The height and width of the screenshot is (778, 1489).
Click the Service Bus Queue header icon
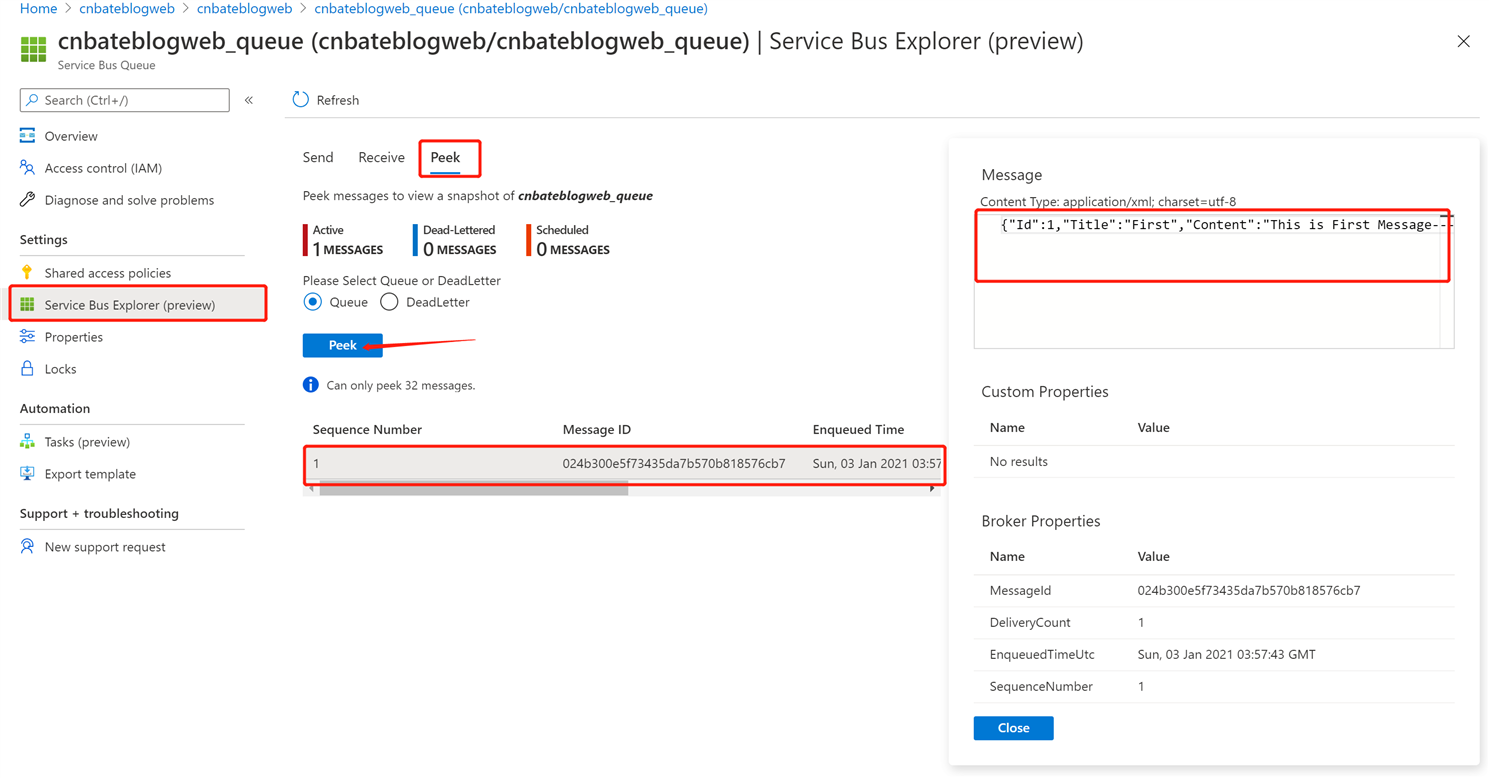[x=33, y=49]
